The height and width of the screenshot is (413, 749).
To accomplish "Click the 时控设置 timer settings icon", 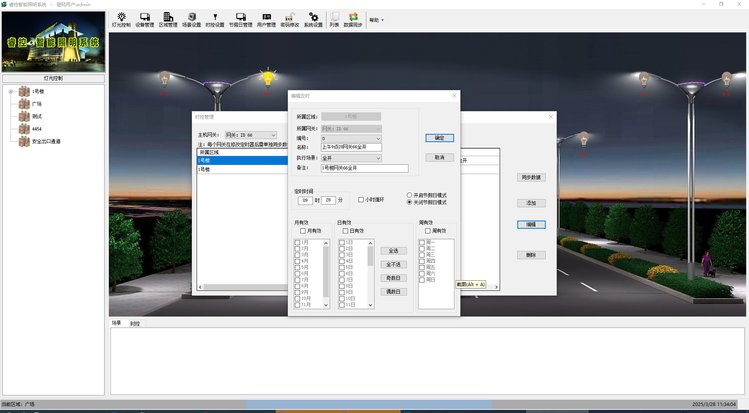I will 217,19.
